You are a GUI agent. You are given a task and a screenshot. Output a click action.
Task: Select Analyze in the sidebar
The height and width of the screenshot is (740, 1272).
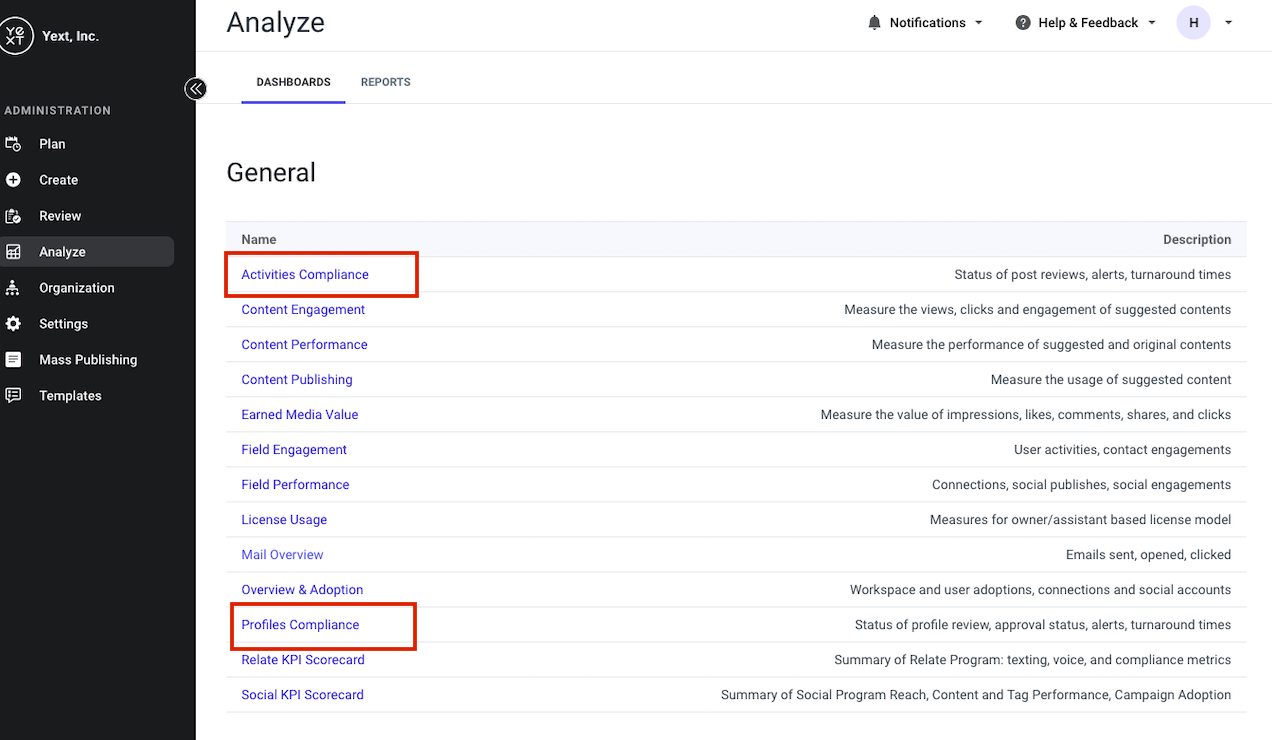(87, 252)
